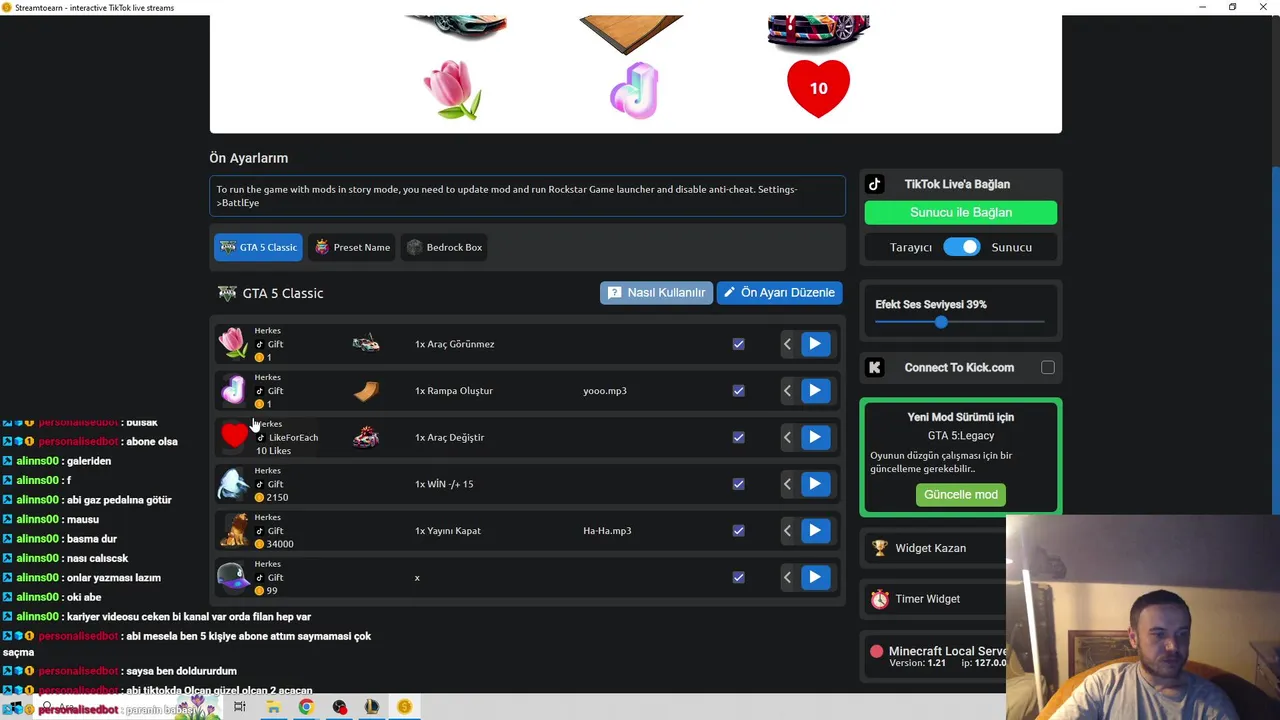The image size is (1280, 720).
Task: Click the trophy icon for Widget Kazan
Action: pyautogui.click(x=879, y=548)
